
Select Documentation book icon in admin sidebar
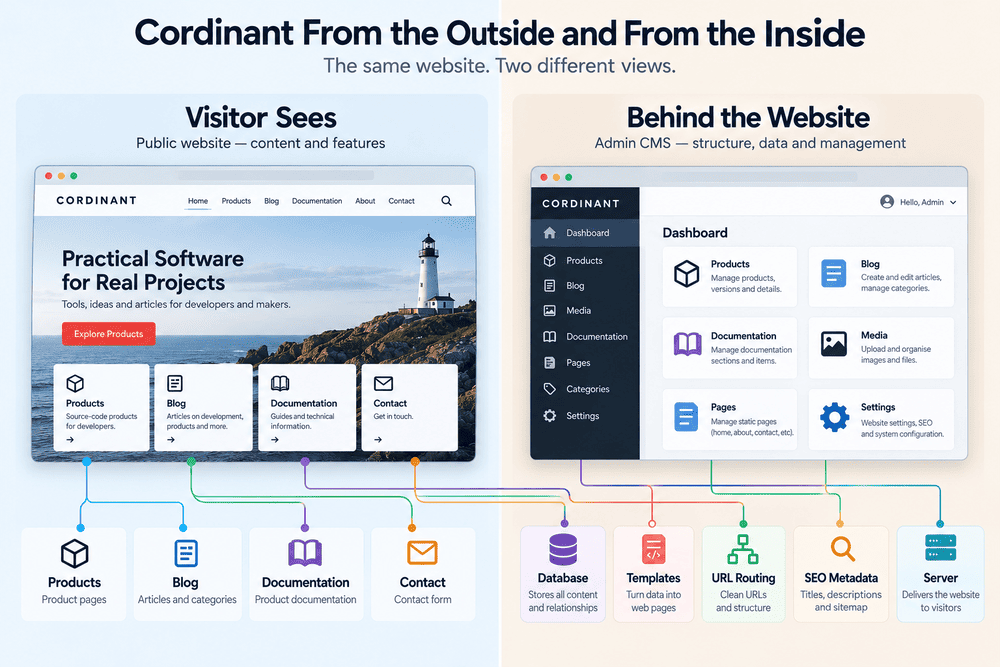(550, 337)
